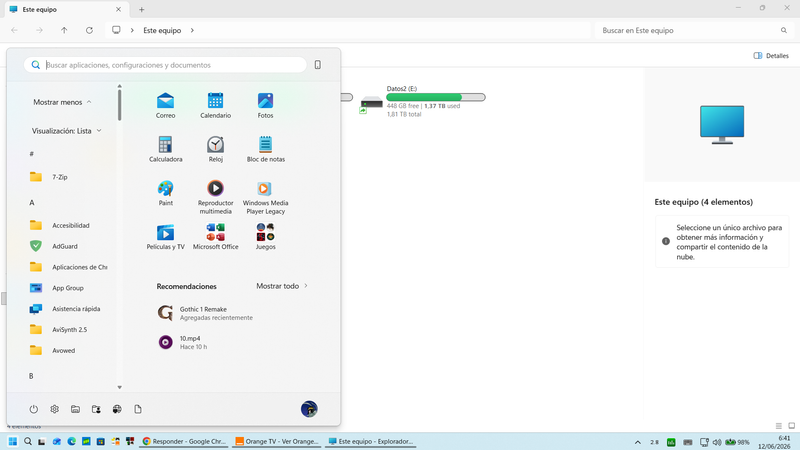Switch to the Este equipo Explorador taskbar window
800x450 pixels.
coord(370,441)
